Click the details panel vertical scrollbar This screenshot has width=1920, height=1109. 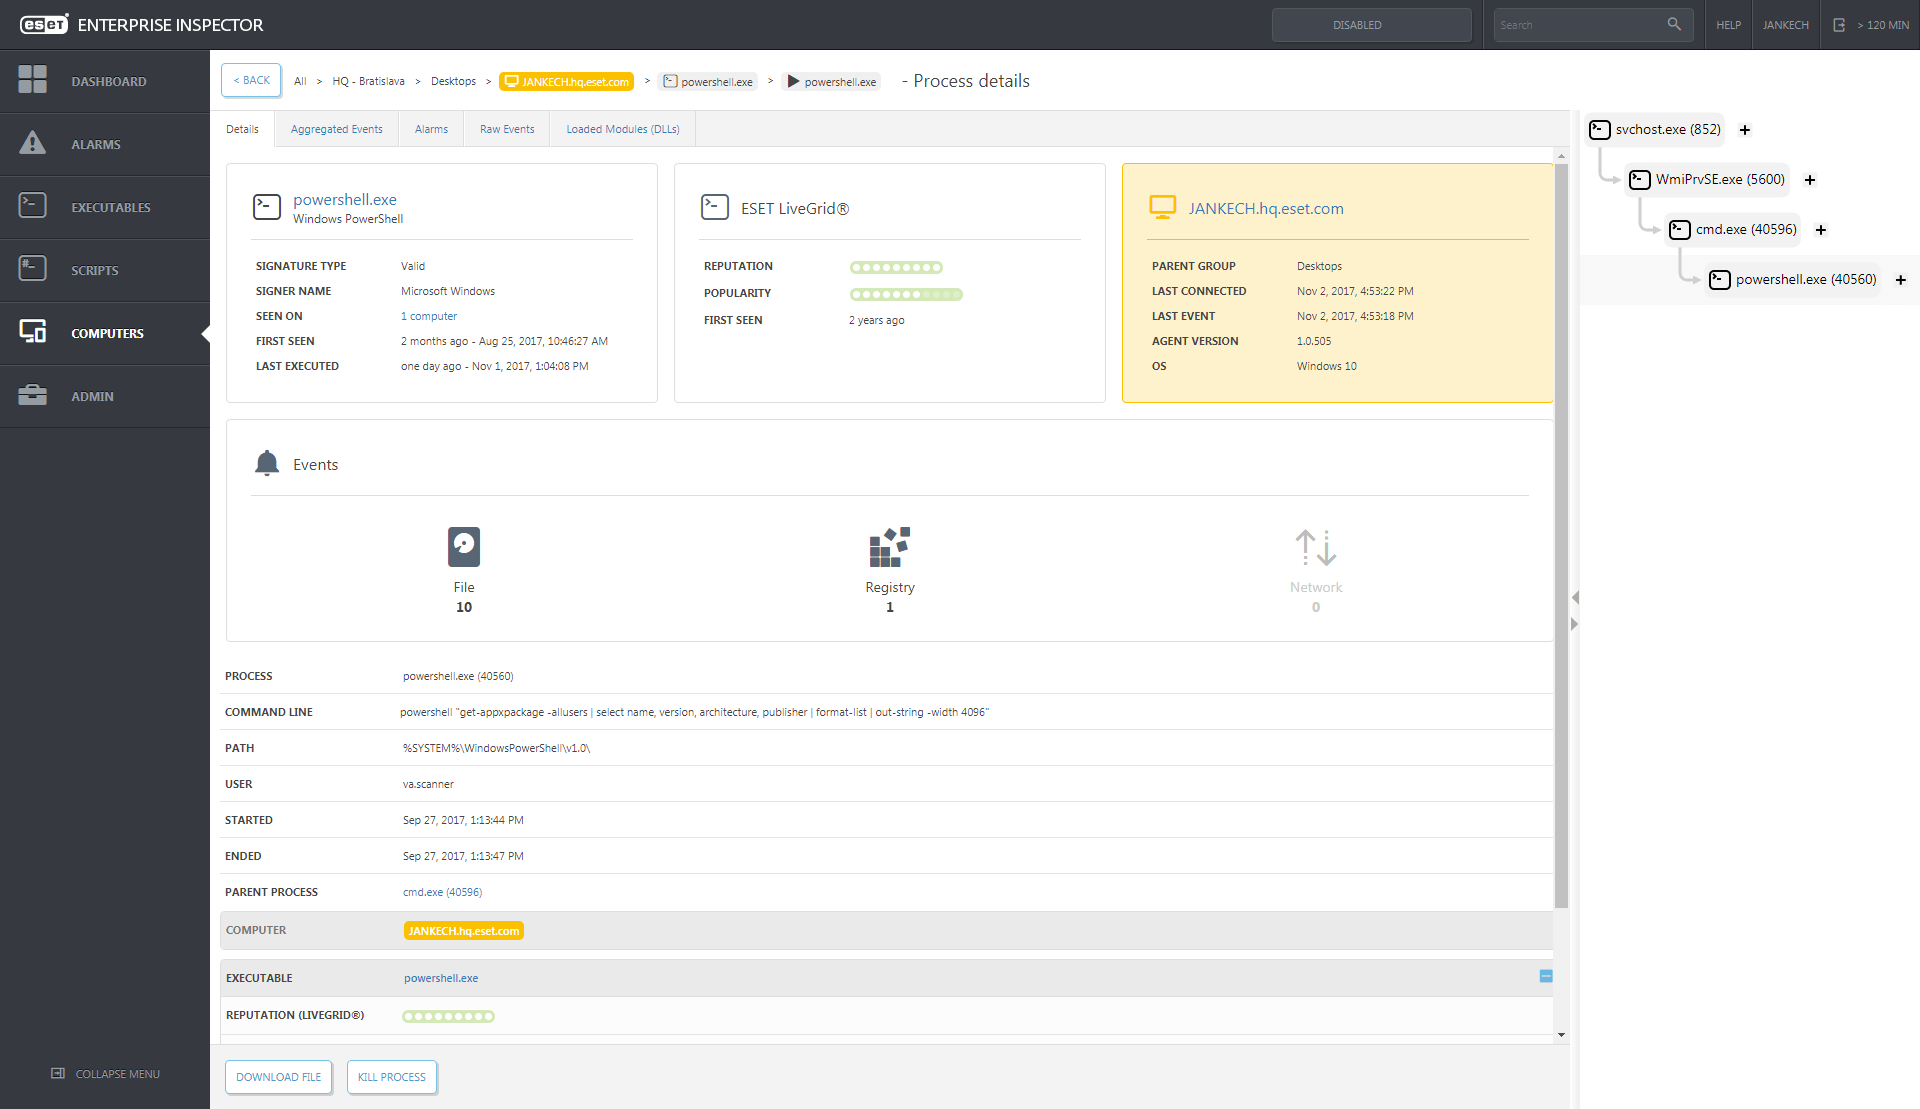1561,536
